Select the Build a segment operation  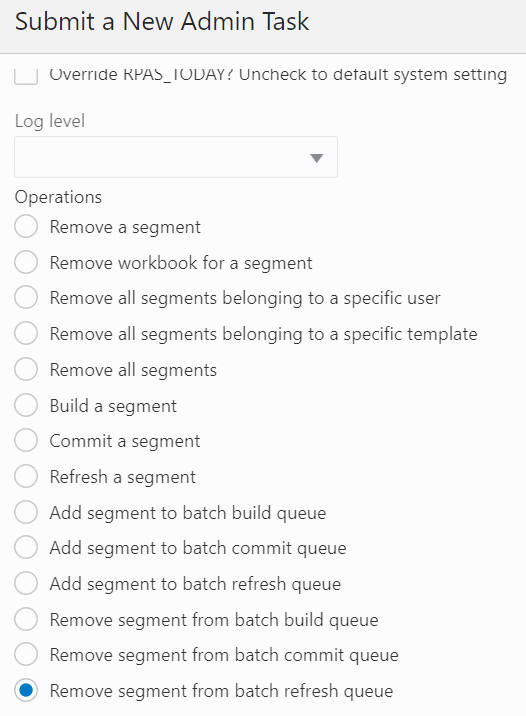(x=26, y=405)
